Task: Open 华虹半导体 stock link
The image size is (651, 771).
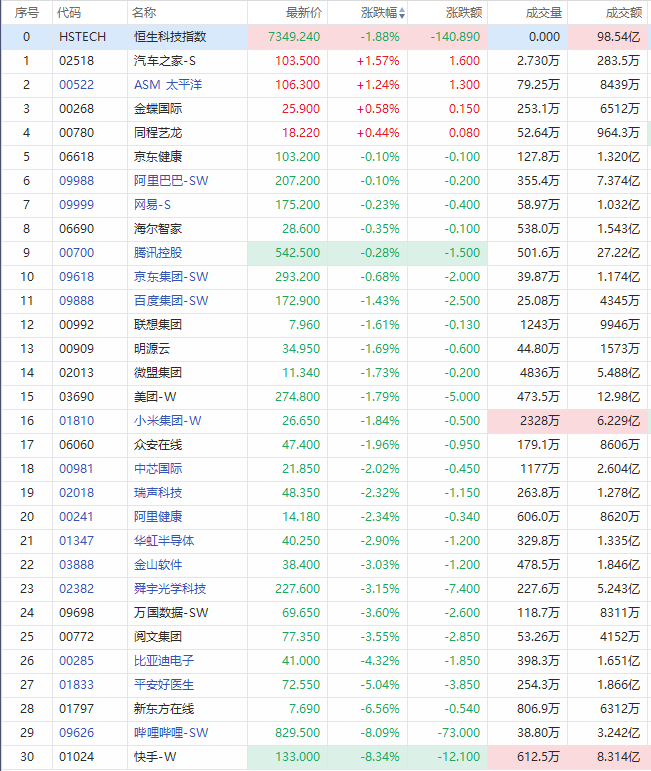Action: coord(164,541)
